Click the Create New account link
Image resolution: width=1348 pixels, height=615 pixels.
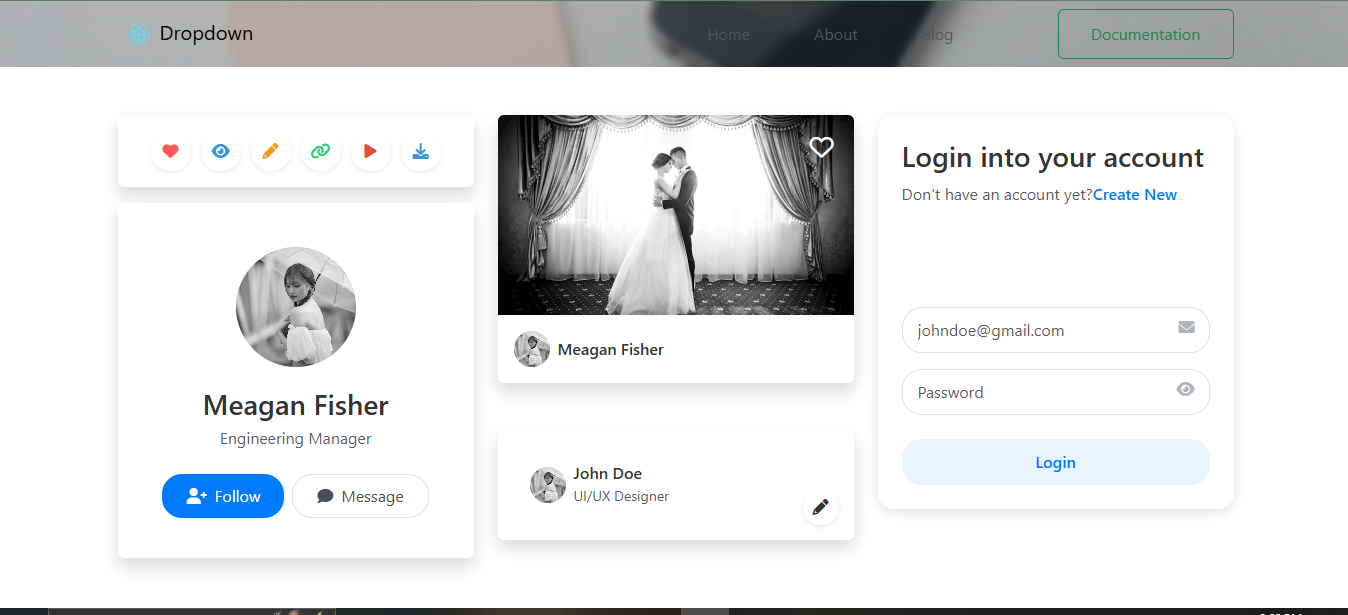[x=1134, y=195]
